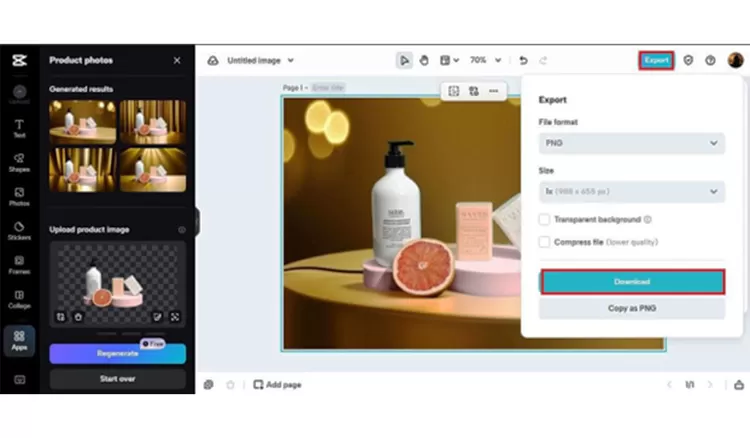The height and width of the screenshot is (438, 750).
Task: Click the undo arrow
Action: (523, 60)
